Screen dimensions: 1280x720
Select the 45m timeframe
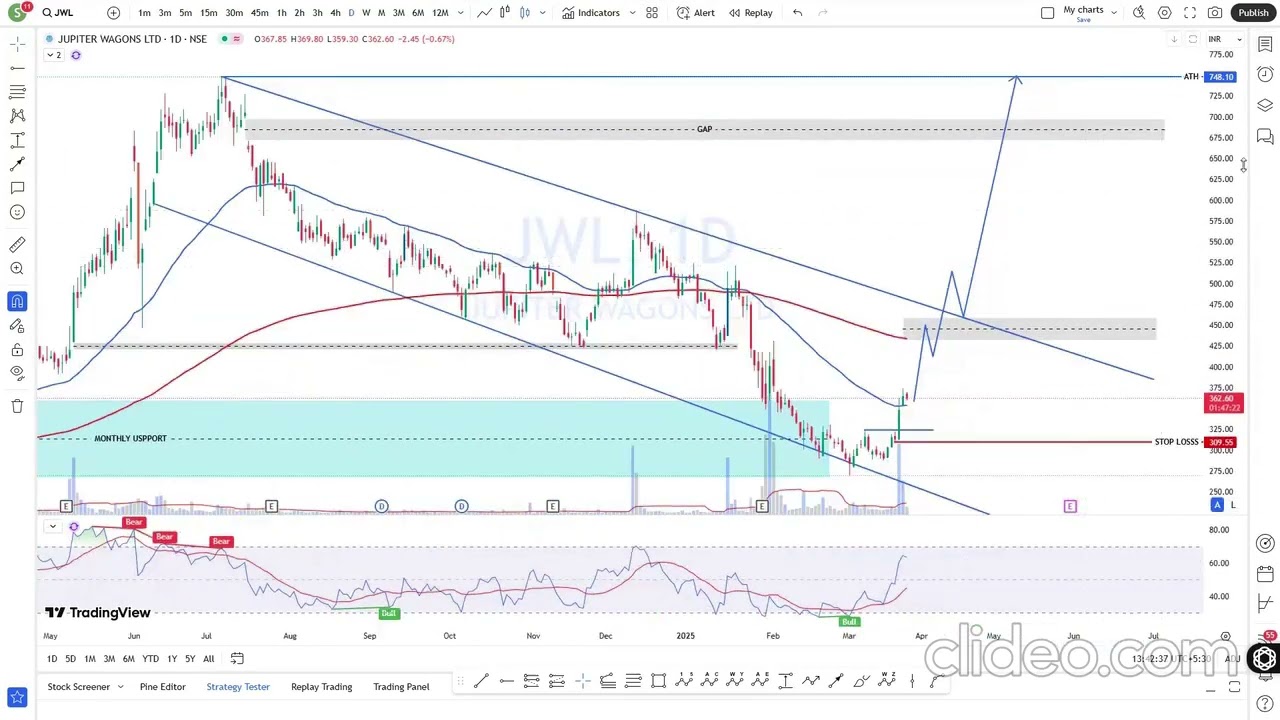pos(259,13)
